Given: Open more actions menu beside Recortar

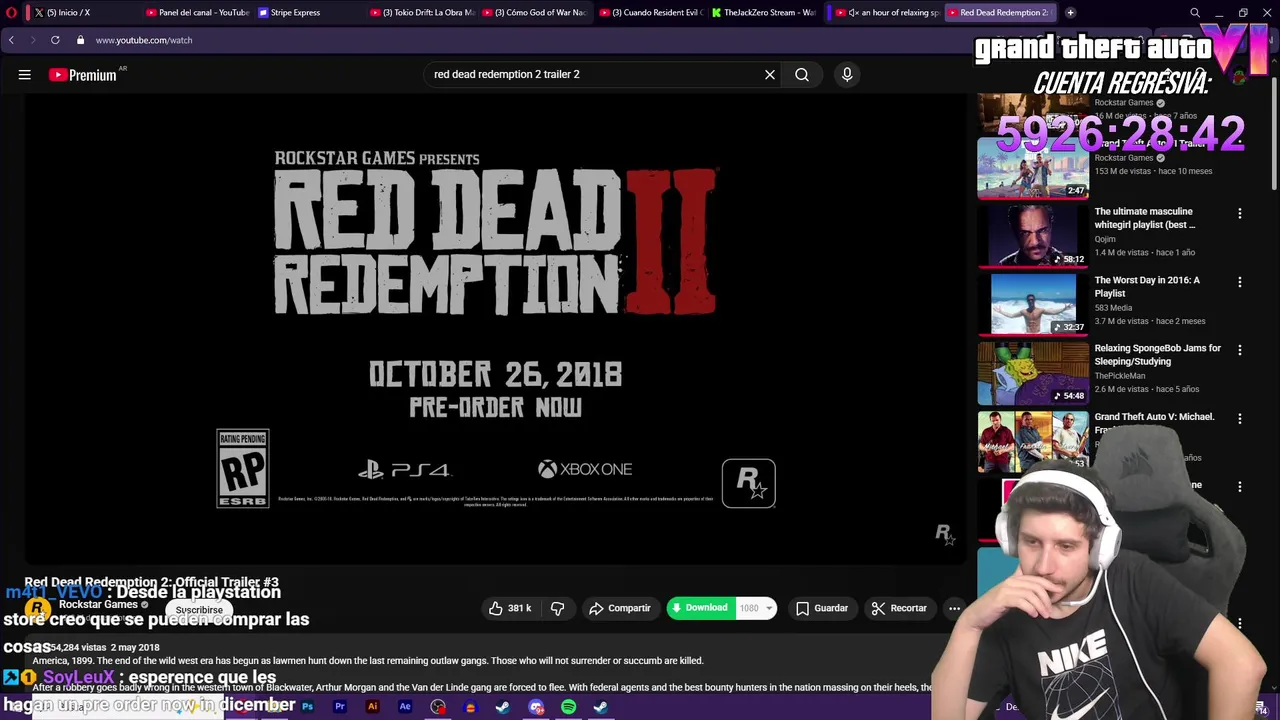Looking at the screenshot, I should coord(954,608).
